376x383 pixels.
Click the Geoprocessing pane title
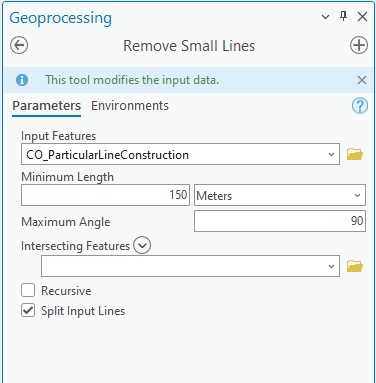60,18
